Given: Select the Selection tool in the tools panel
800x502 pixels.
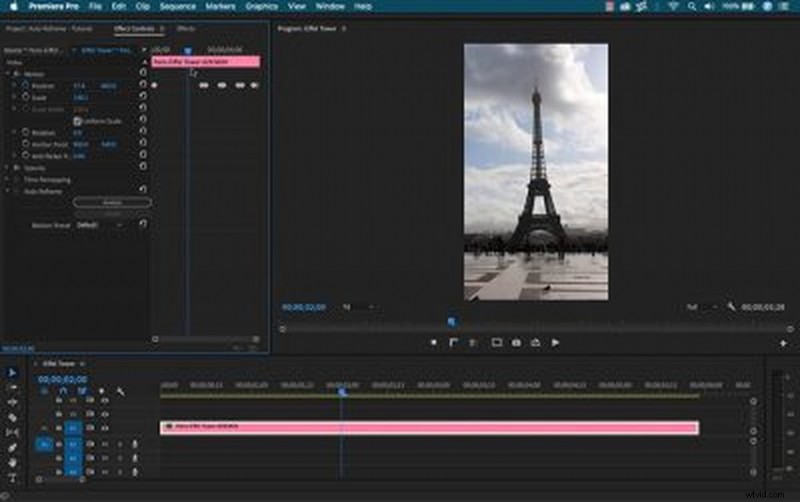Looking at the screenshot, I should tap(12, 372).
